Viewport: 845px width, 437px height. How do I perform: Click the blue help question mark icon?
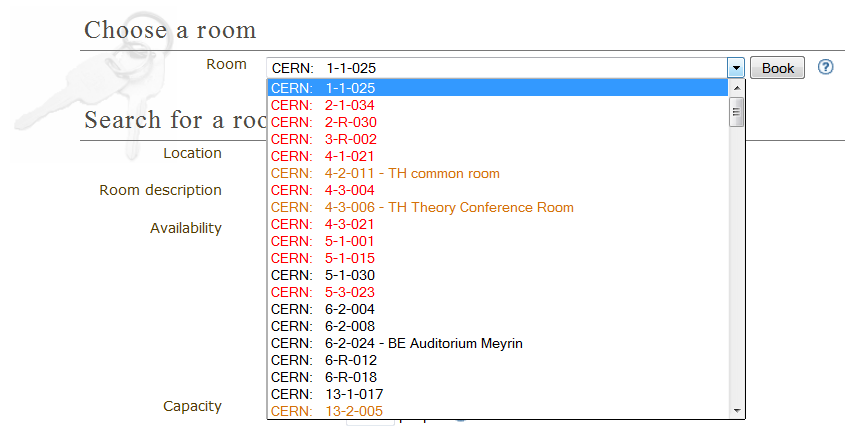coord(825,67)
